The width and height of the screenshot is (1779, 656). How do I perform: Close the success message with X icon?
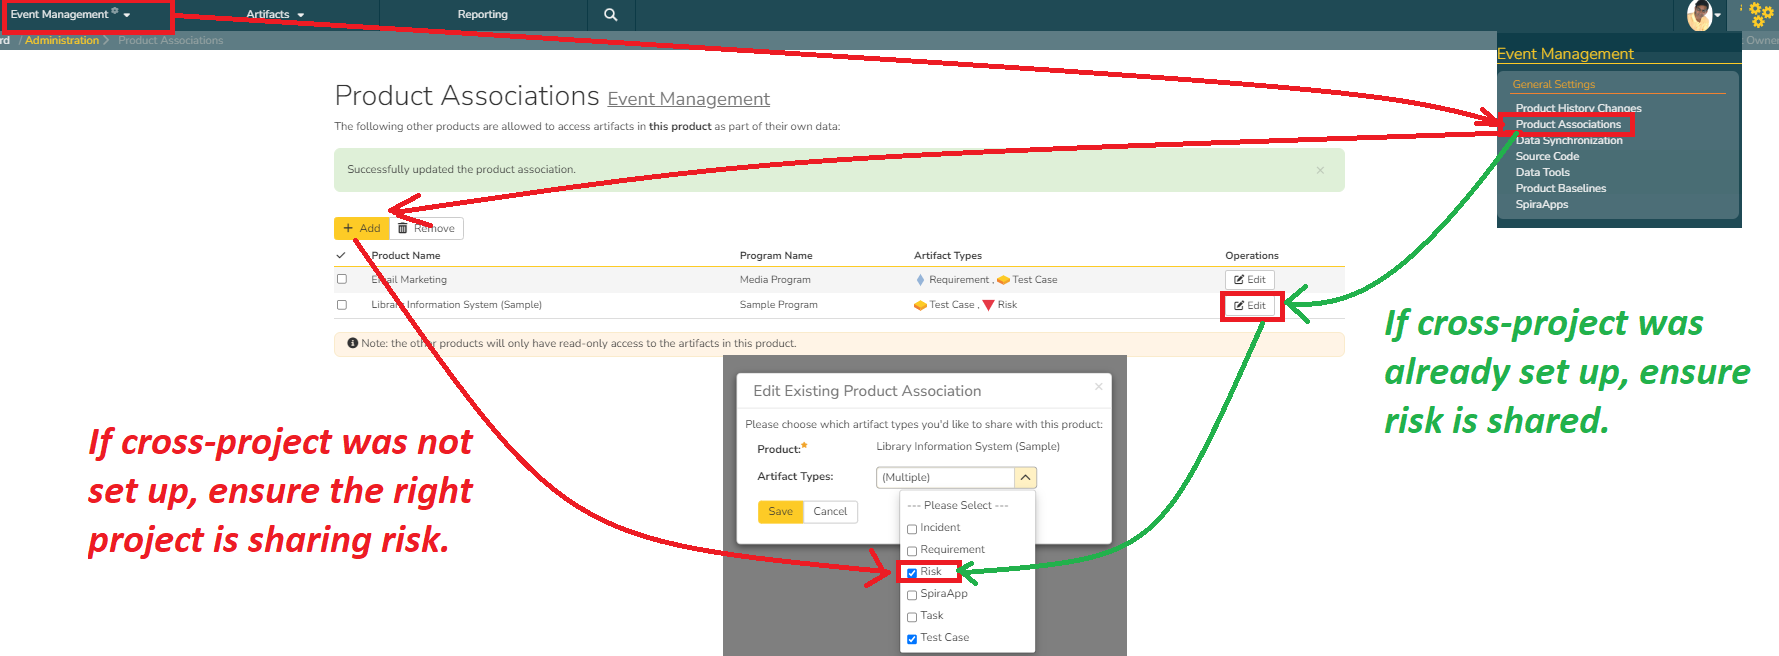click(1320, 170)
